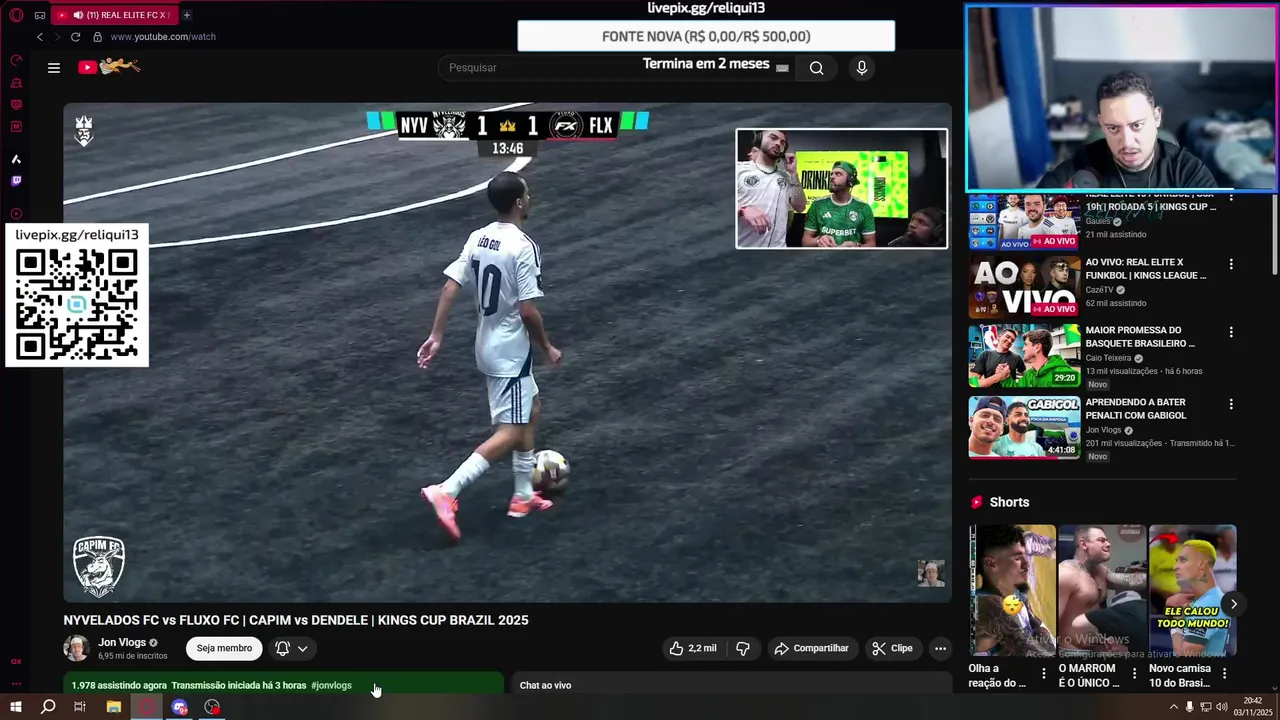Open the Player sidebar icon
This screenshot has height=720, width=1280.
click(x=16, y=213)
